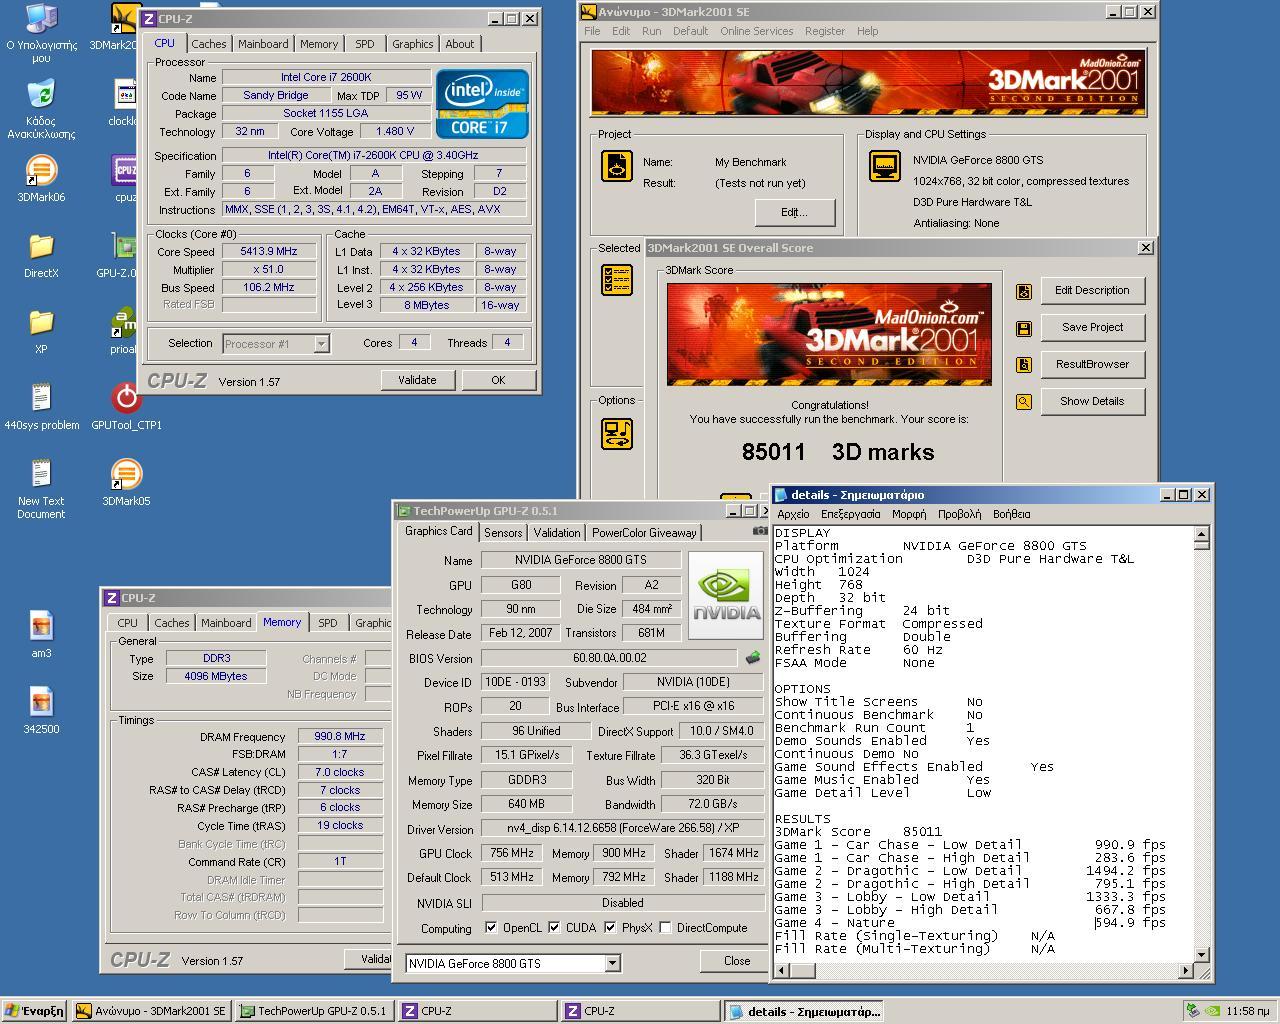Click the NVIDIA logo in GPU-Z

(726, 596)
